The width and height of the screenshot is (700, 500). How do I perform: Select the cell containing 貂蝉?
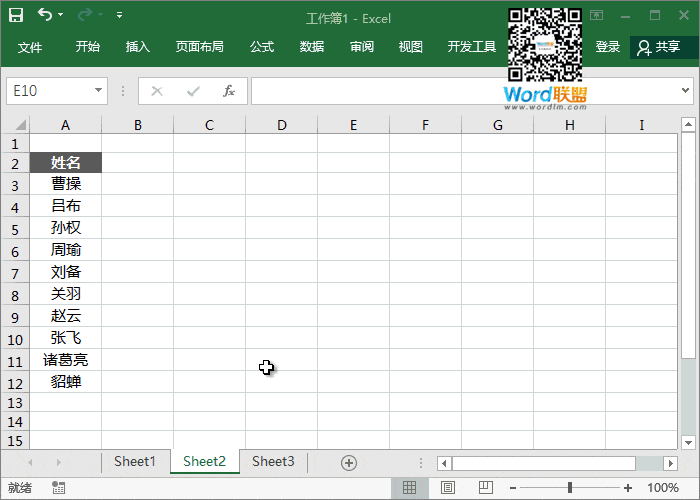pyautogui.click(x=66, y=382)
